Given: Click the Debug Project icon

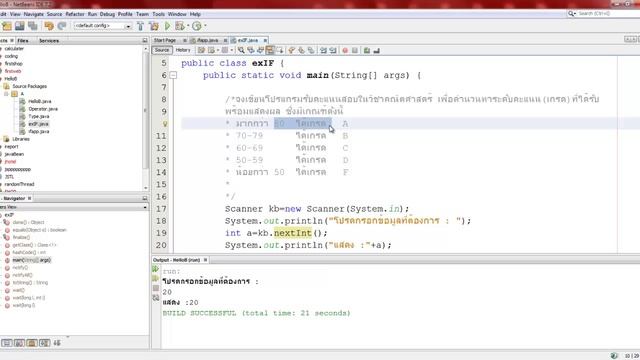Looking at the screenshot, I should [x=180, y=26].
